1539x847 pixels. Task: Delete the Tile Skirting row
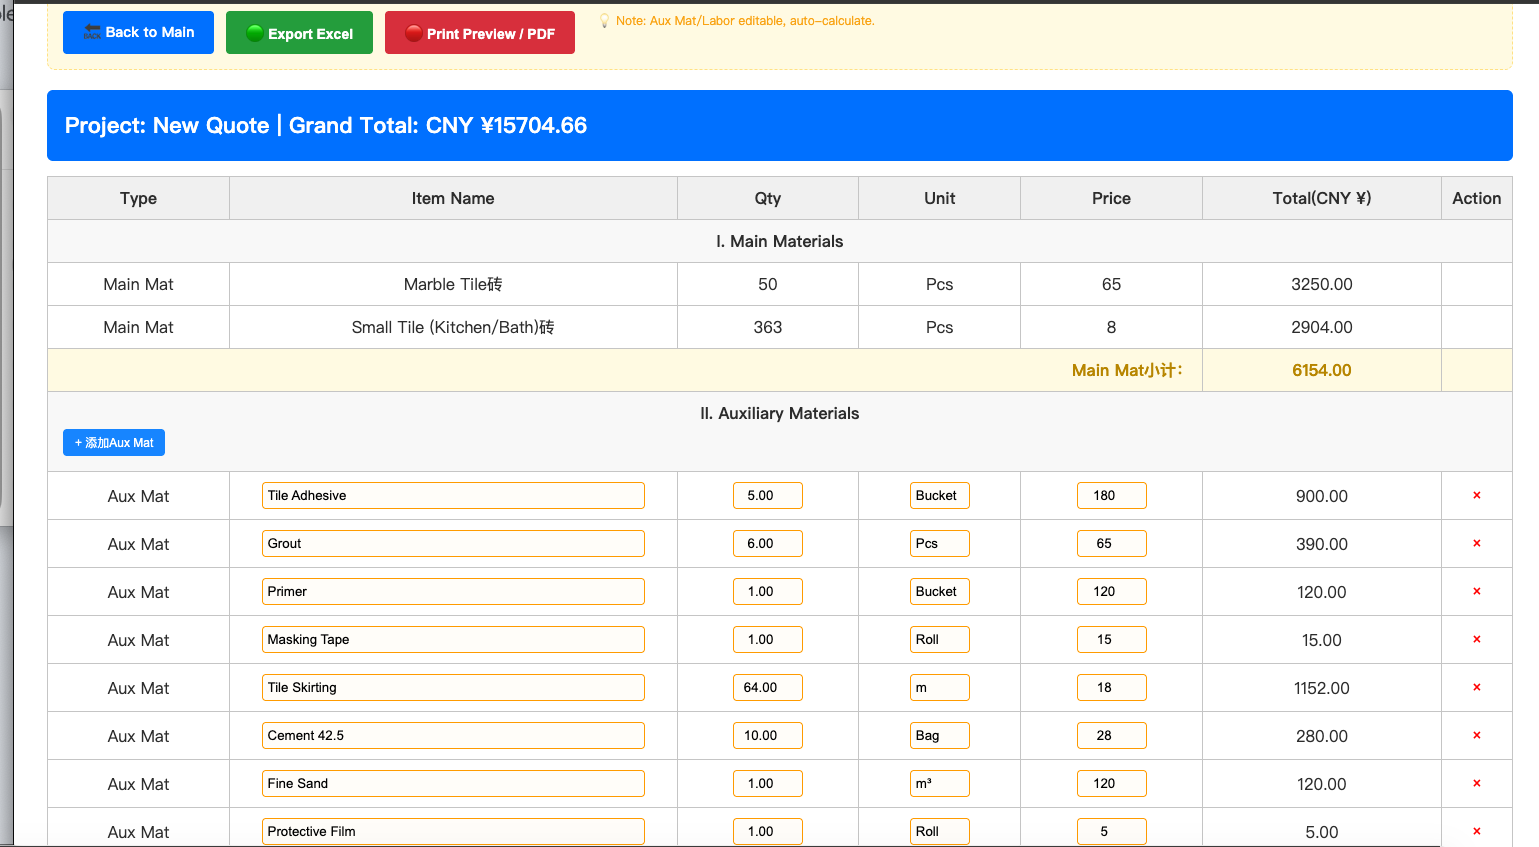(x=1476, y=688)
